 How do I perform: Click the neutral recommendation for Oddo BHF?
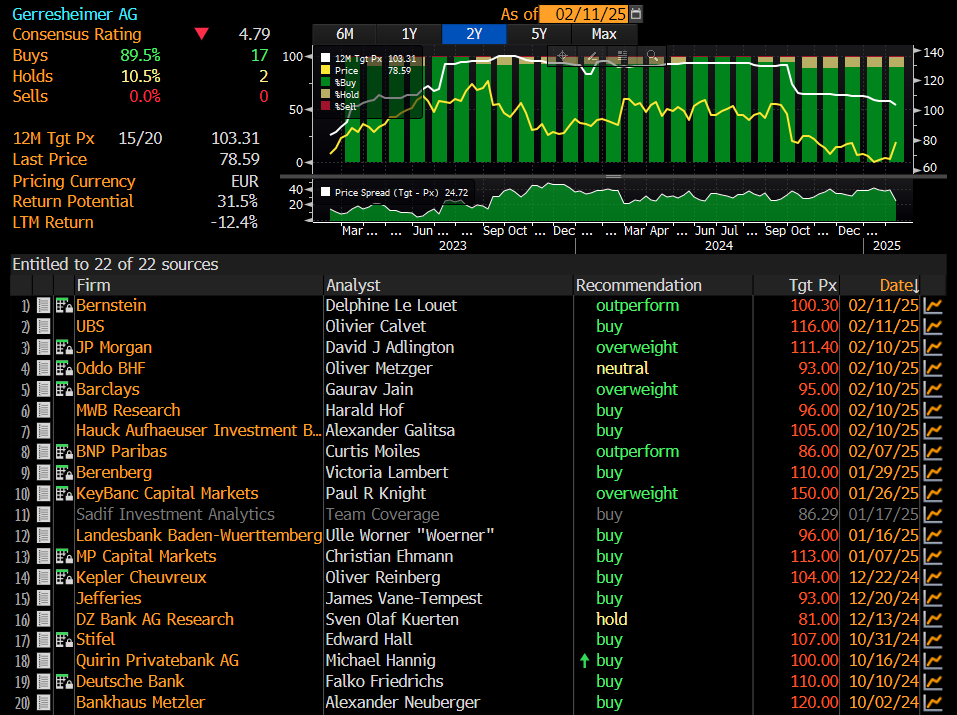click(622, 368)
